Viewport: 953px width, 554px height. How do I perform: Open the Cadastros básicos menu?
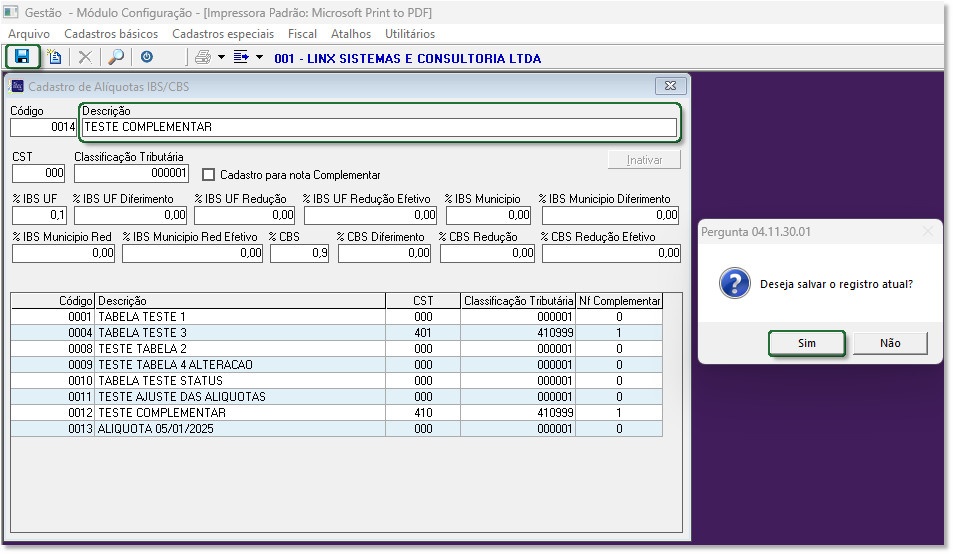pyautogui.click(x=111, y=33)
